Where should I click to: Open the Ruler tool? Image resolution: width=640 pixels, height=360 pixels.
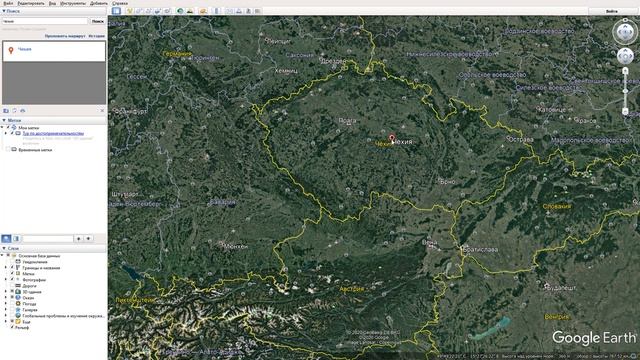point(217,11)
